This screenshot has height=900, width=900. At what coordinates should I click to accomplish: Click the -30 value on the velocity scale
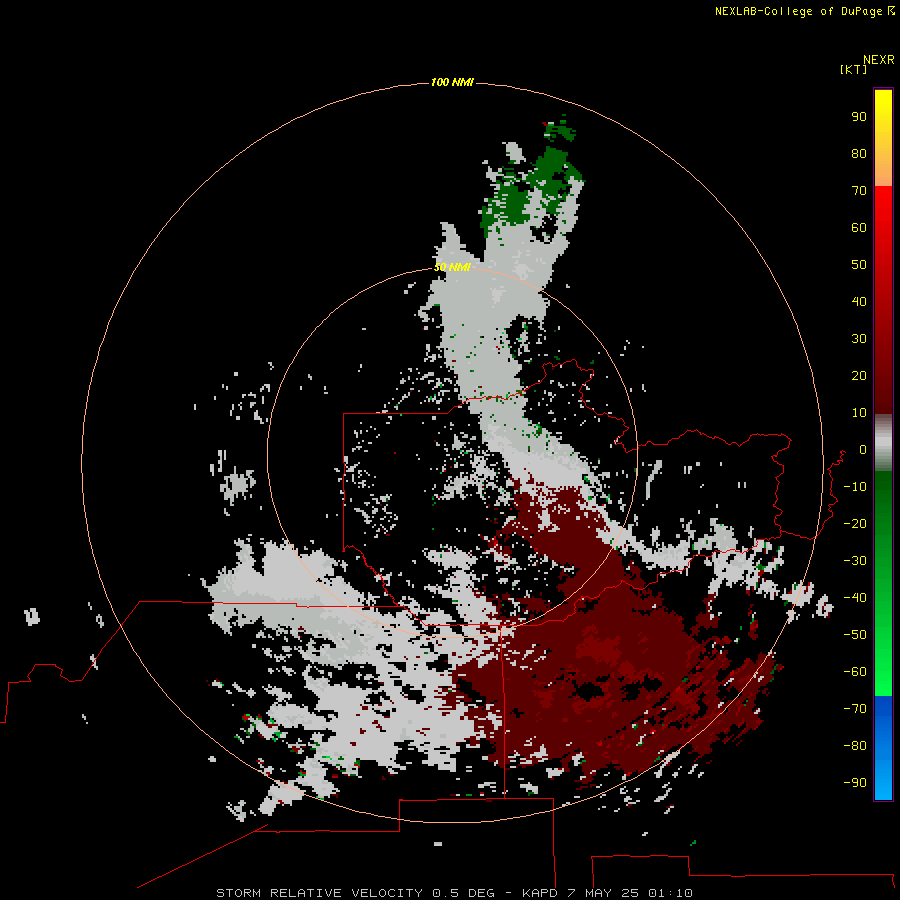coord(855,561)
